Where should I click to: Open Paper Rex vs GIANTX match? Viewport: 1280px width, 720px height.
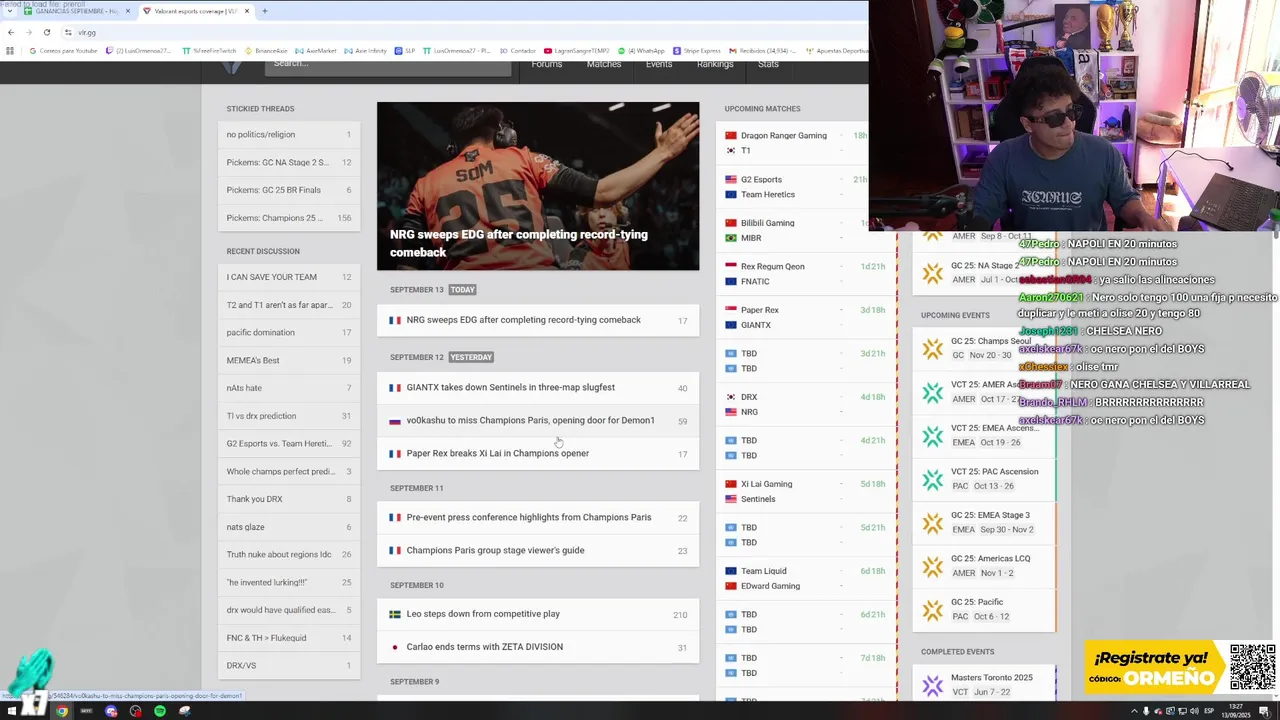tap(805, 317)
